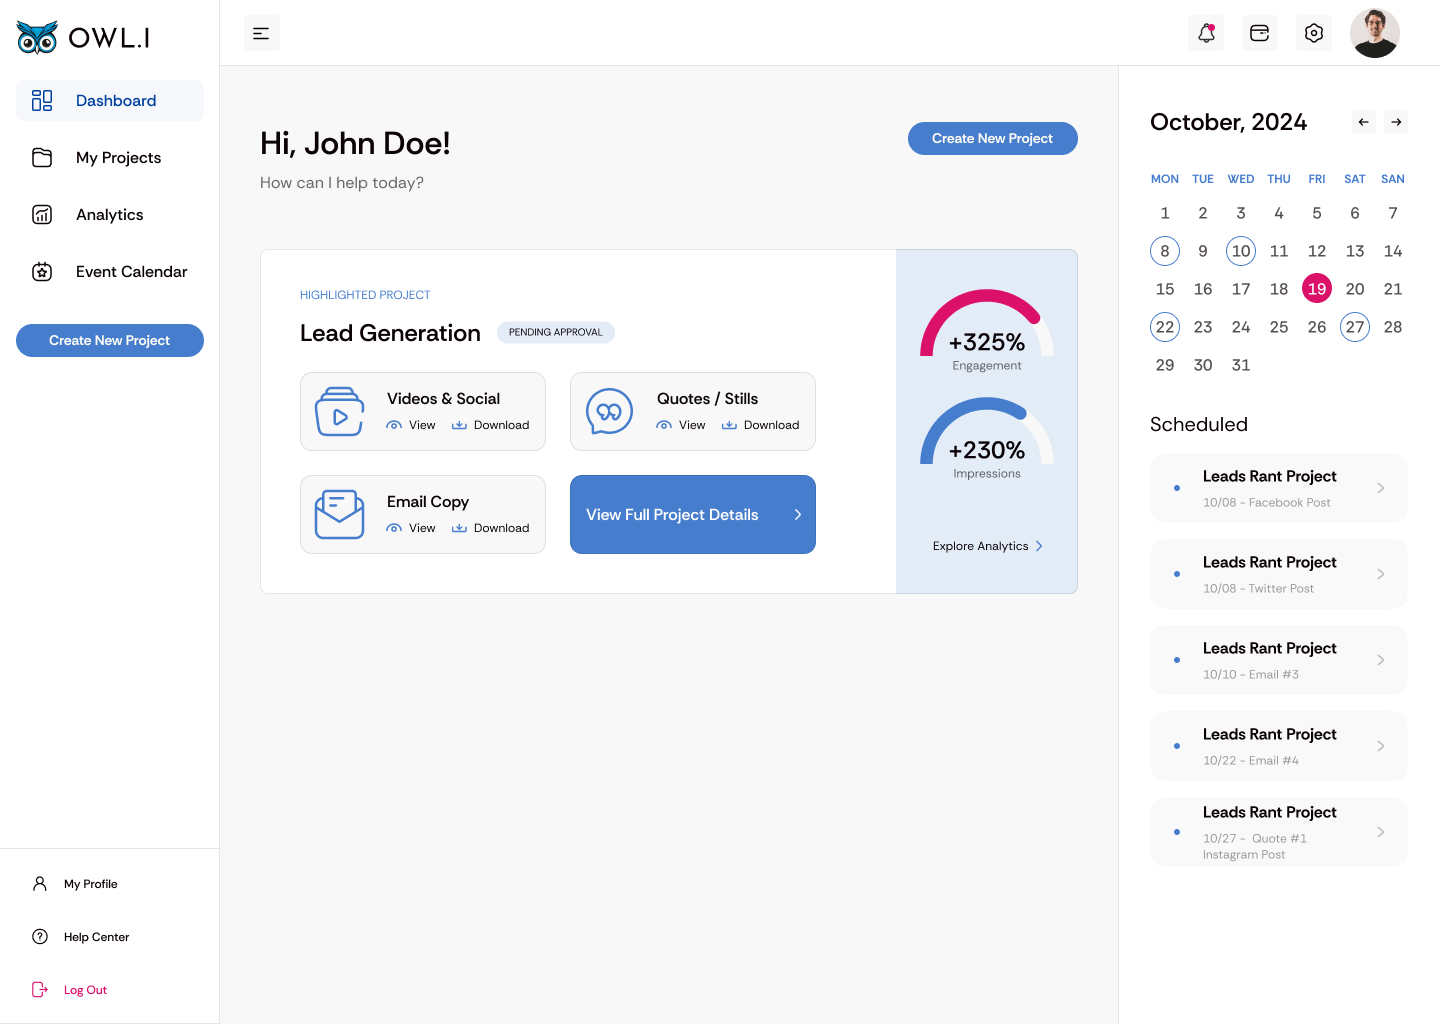Click the Videos & Social card icon
The height and width of the screenshot is (1024, 1440).
point(340,412)
